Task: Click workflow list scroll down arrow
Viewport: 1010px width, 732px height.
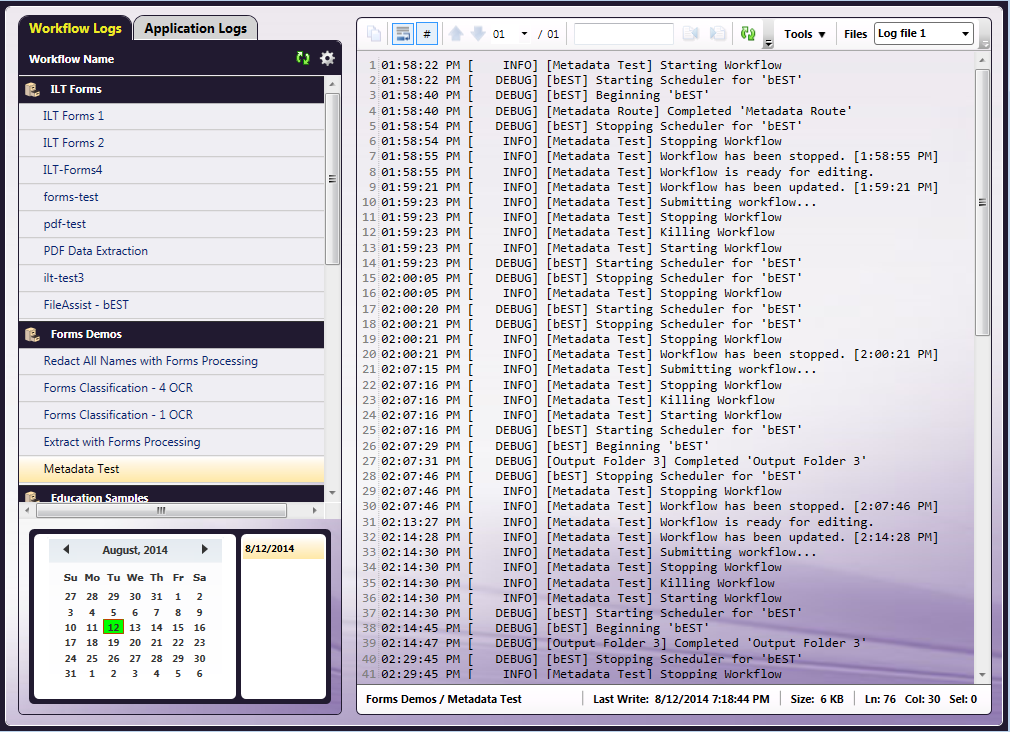Action: point(332,493)
